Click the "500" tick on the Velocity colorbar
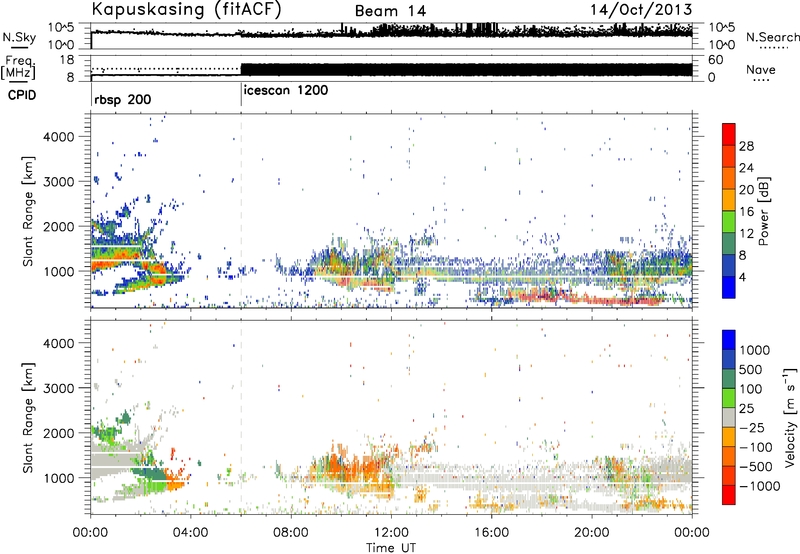800x554 pixels. click(x=751, y=369)
